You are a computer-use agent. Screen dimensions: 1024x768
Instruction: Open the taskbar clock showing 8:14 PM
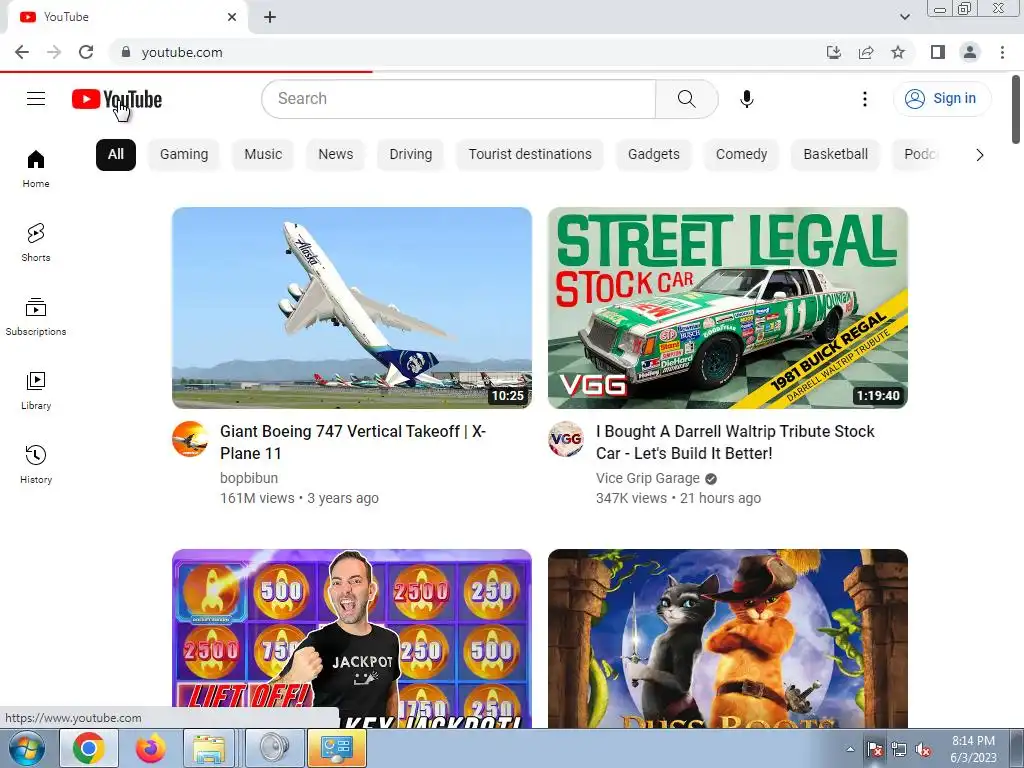coord(973,749)
